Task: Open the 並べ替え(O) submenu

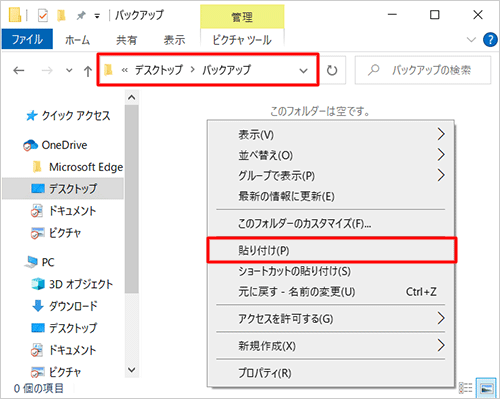Action: [331, 155]
